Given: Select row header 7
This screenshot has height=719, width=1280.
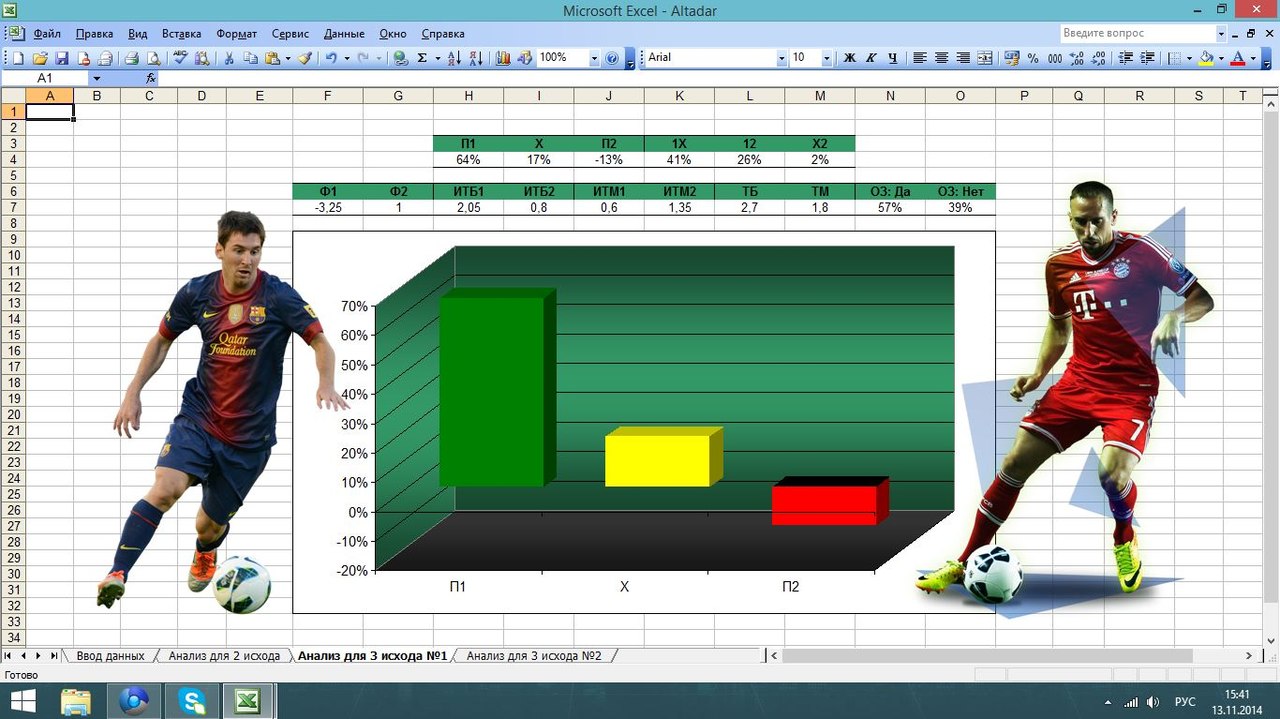Looking at the screenshot, I should [x=13, y=208].
